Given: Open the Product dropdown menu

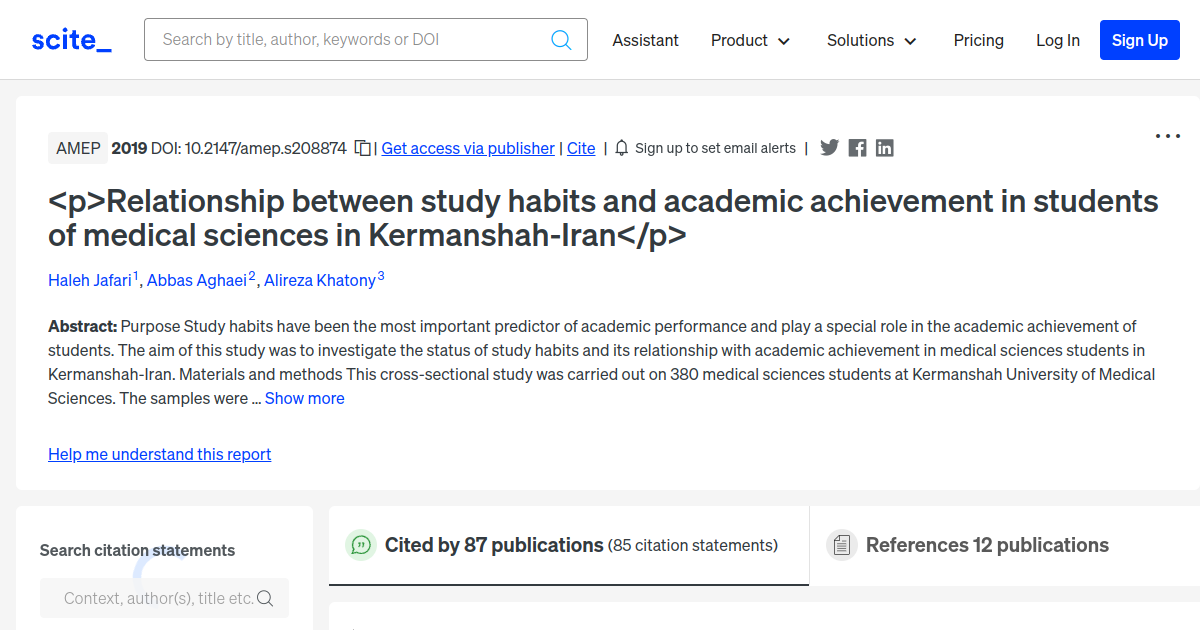Looking at the screenshot, I should point(750,40).
